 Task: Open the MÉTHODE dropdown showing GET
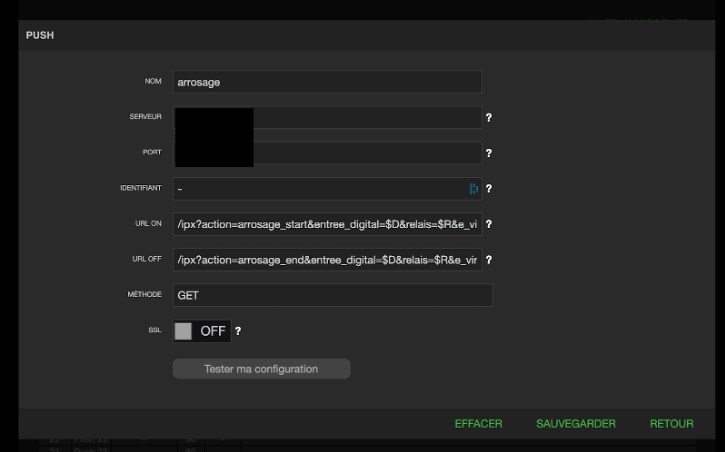point(332,295)
